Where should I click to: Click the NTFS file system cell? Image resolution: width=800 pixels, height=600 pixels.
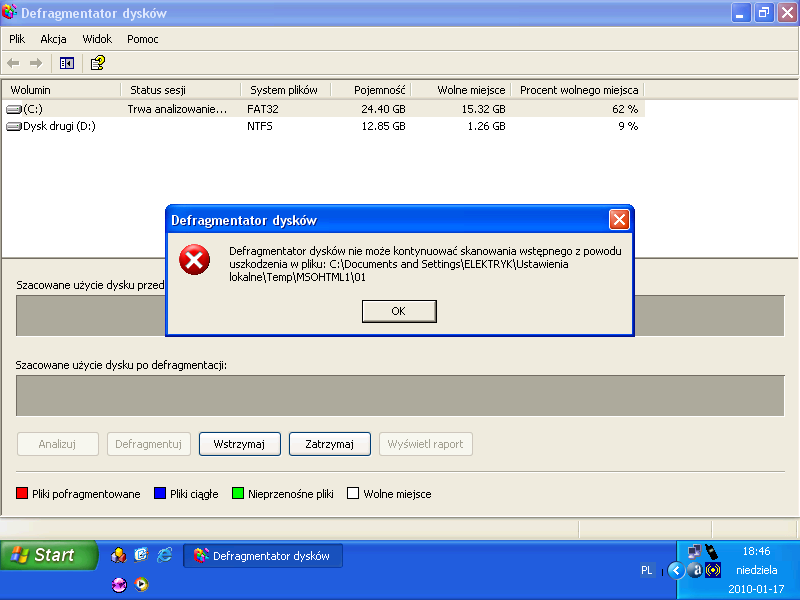tap(260, 126)
